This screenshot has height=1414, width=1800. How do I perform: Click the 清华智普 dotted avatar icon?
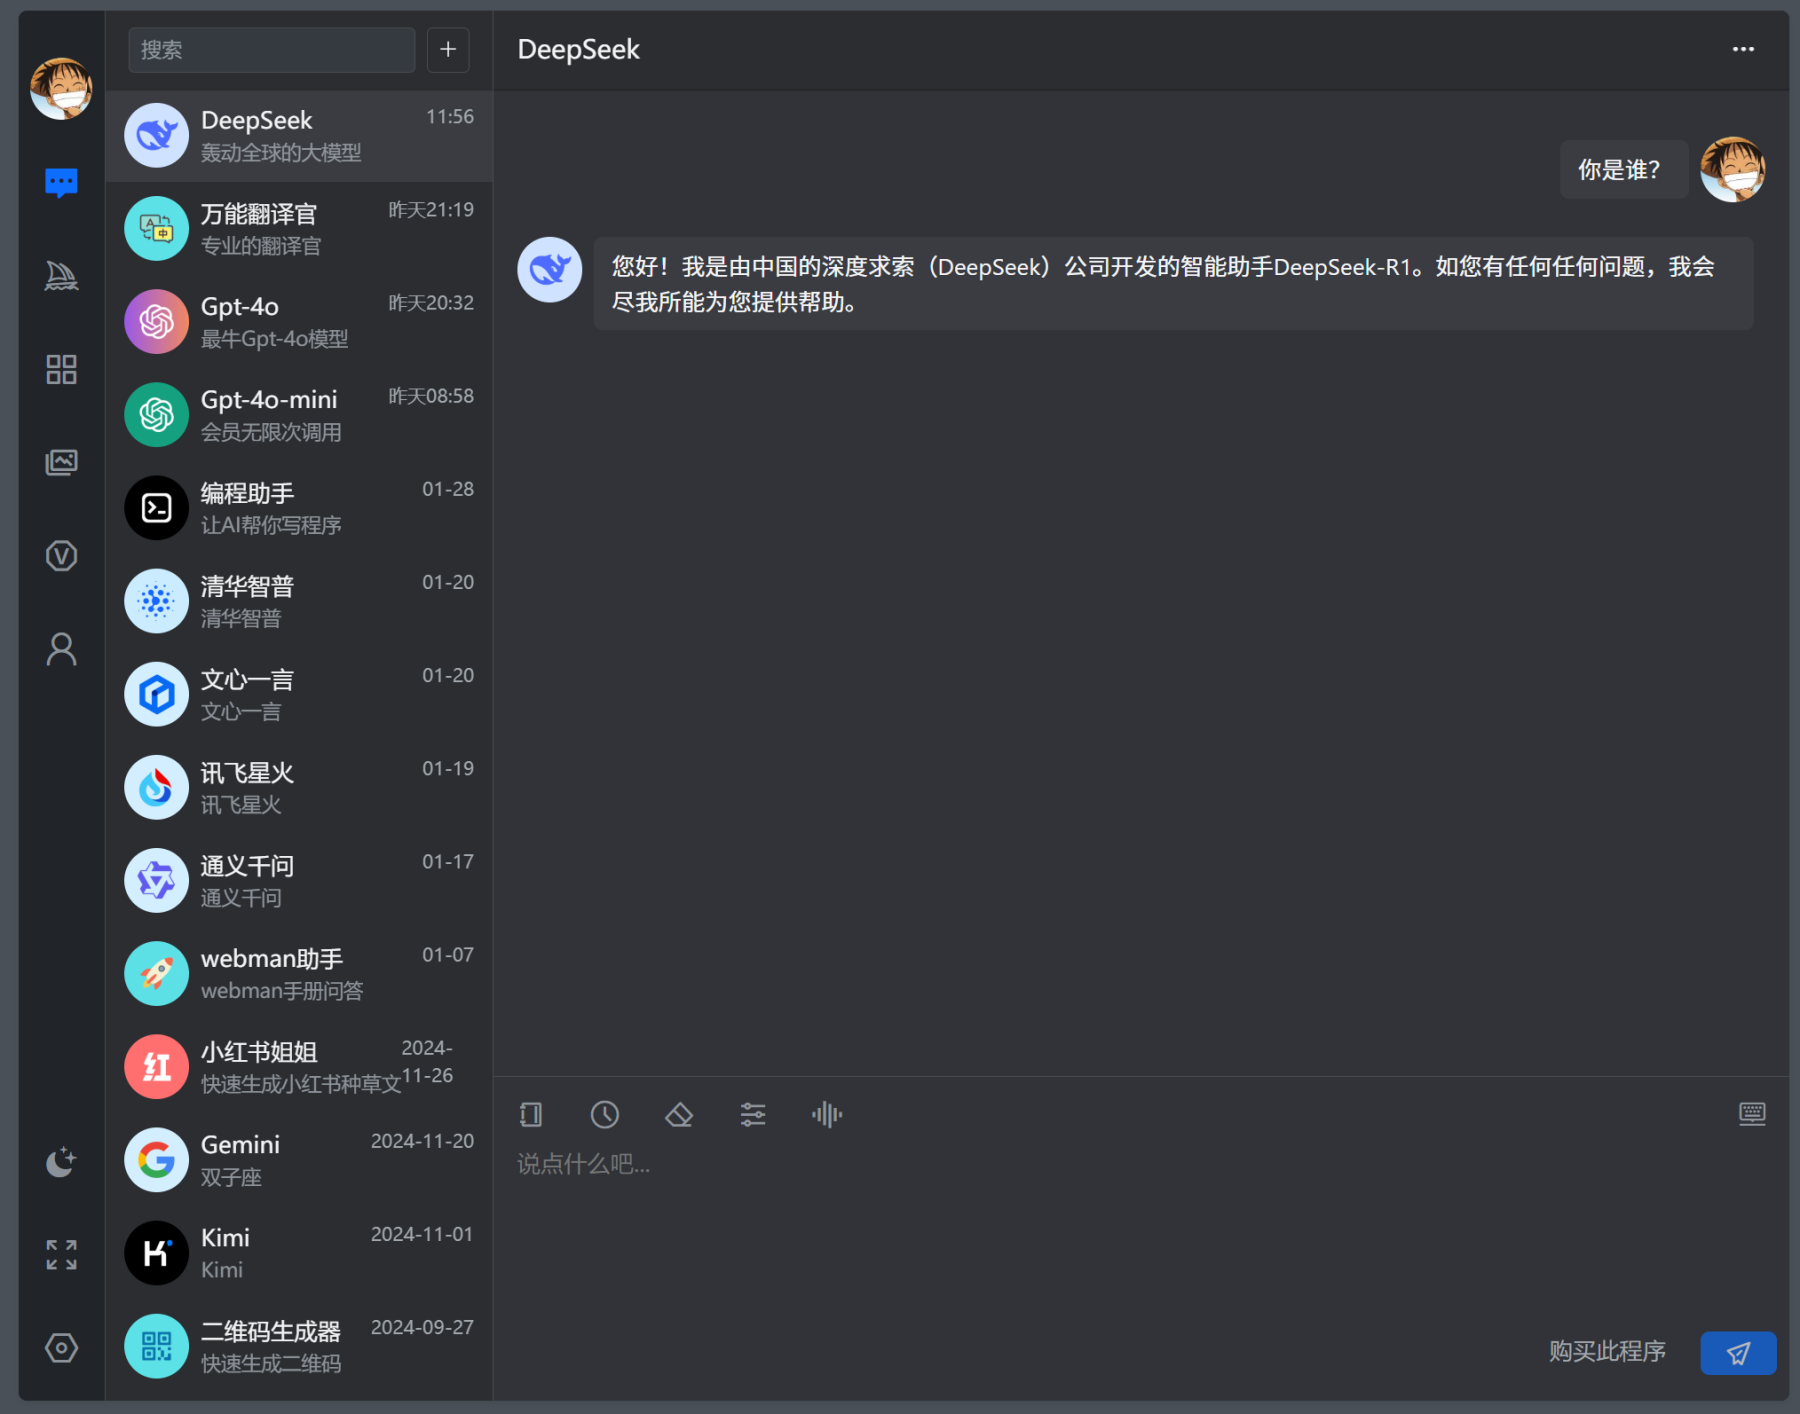click(156, 600)
